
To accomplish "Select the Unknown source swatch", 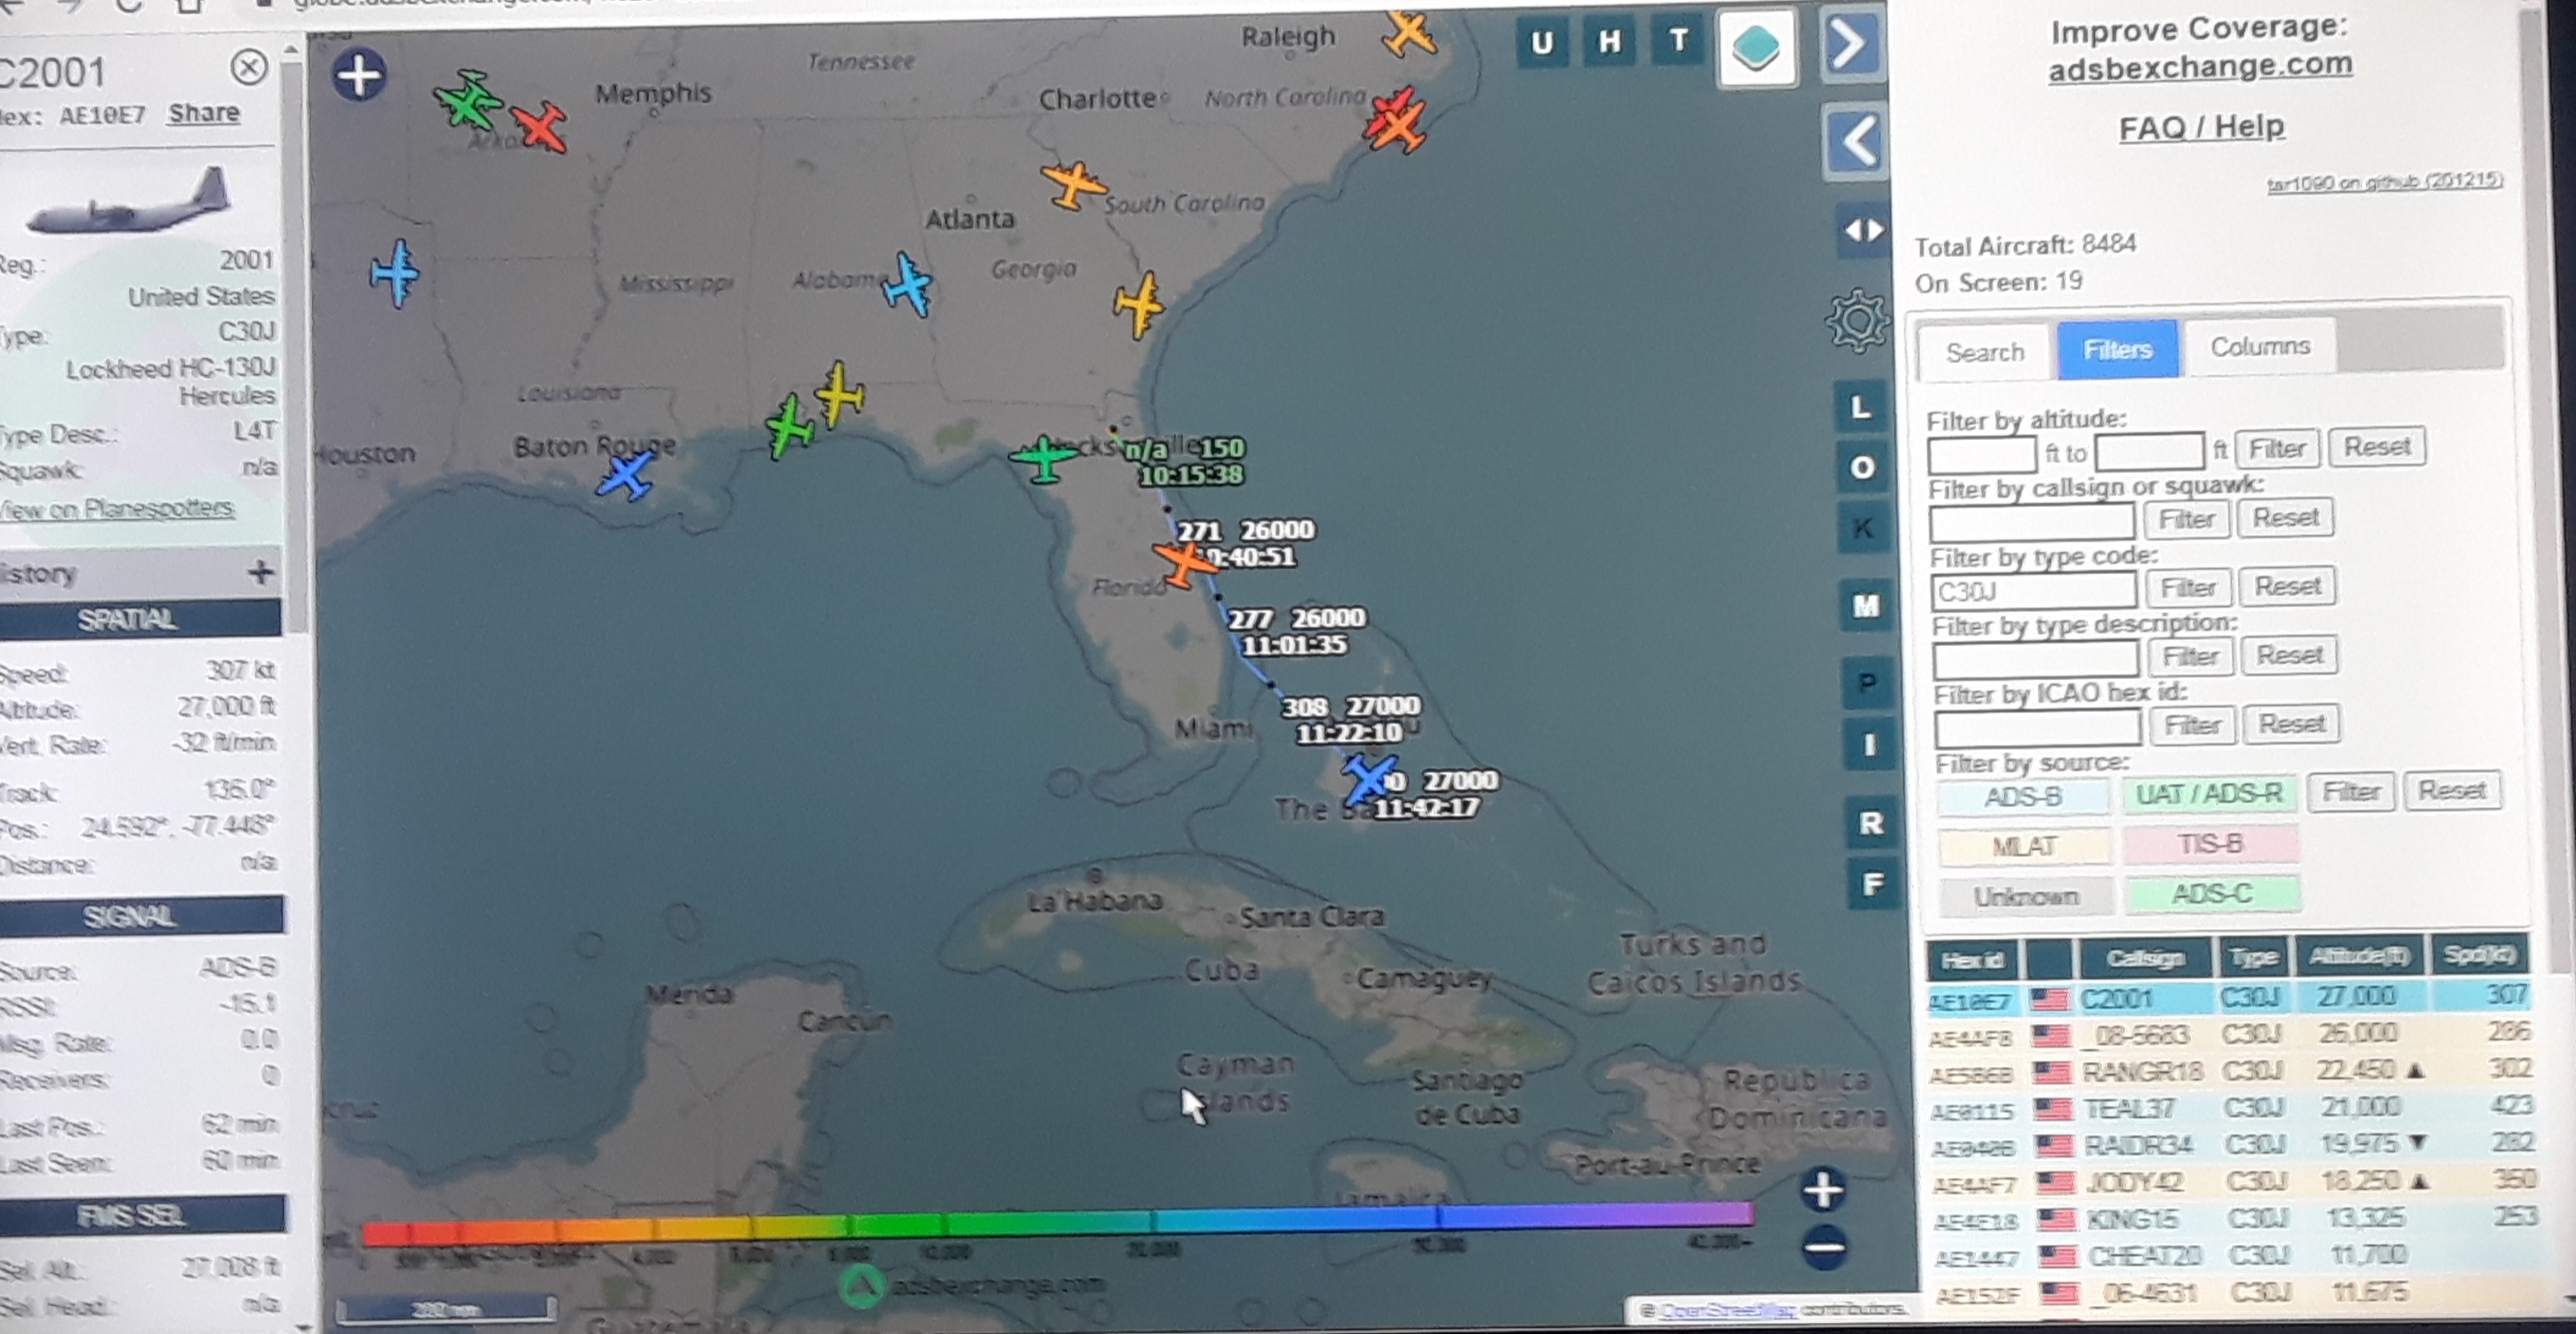I will tap(2027, 896).
